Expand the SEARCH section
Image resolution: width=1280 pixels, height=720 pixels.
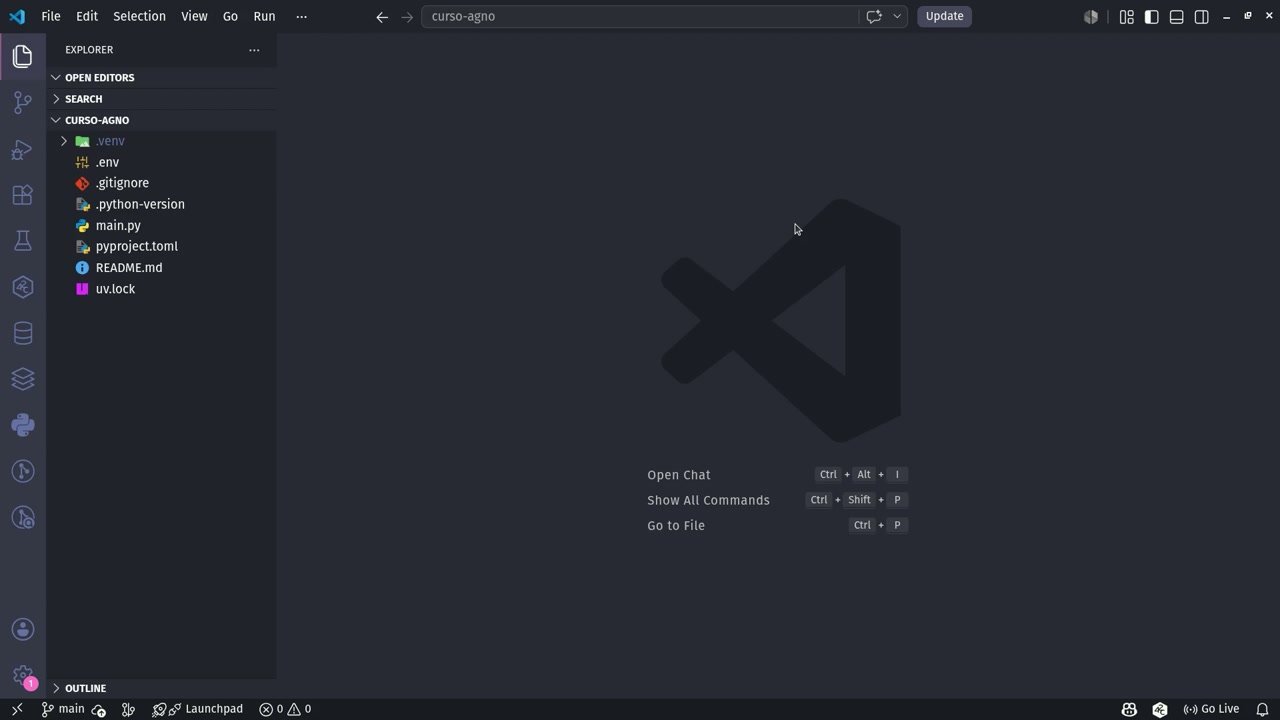(161, 99)
